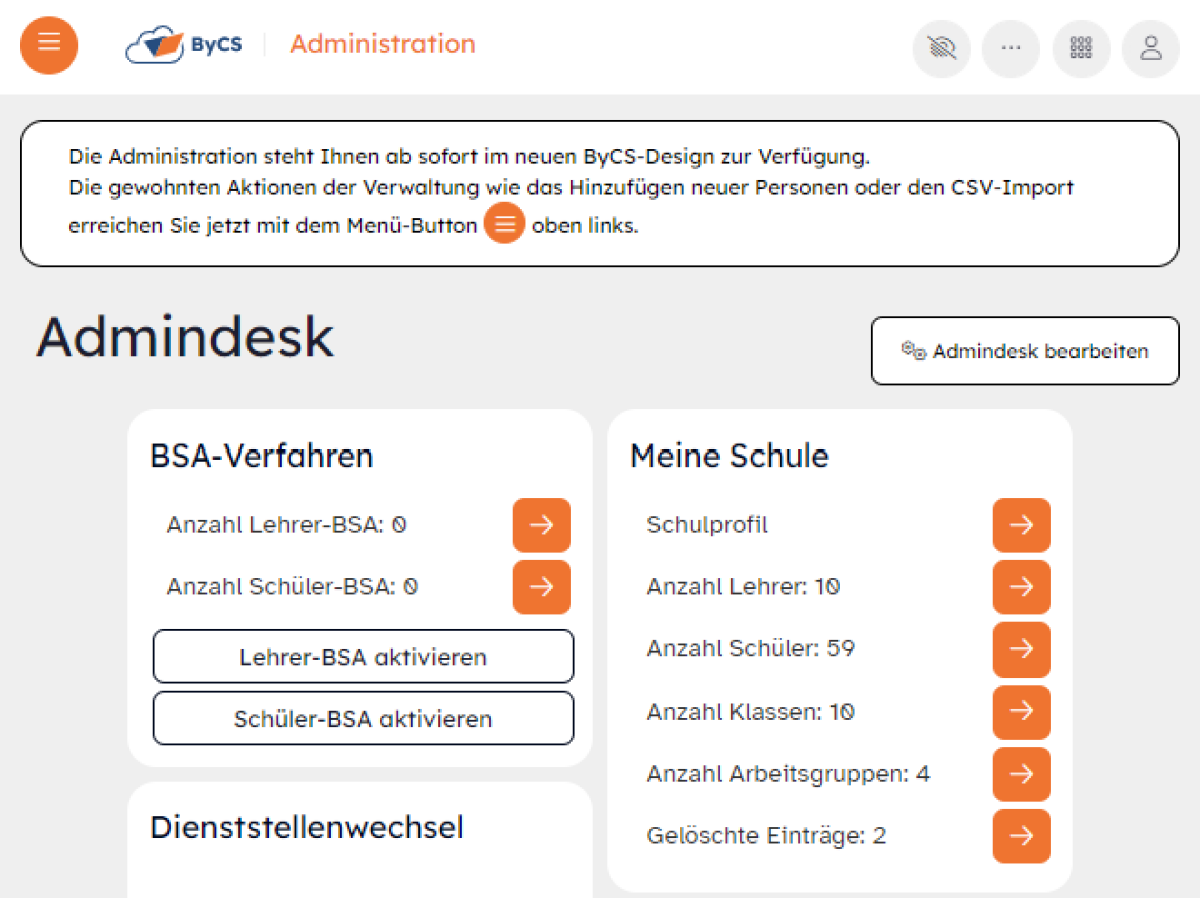Click the Lehrer-BSA aktivieren button
This screenshot has height=898, width=1200.
[363, 657]
